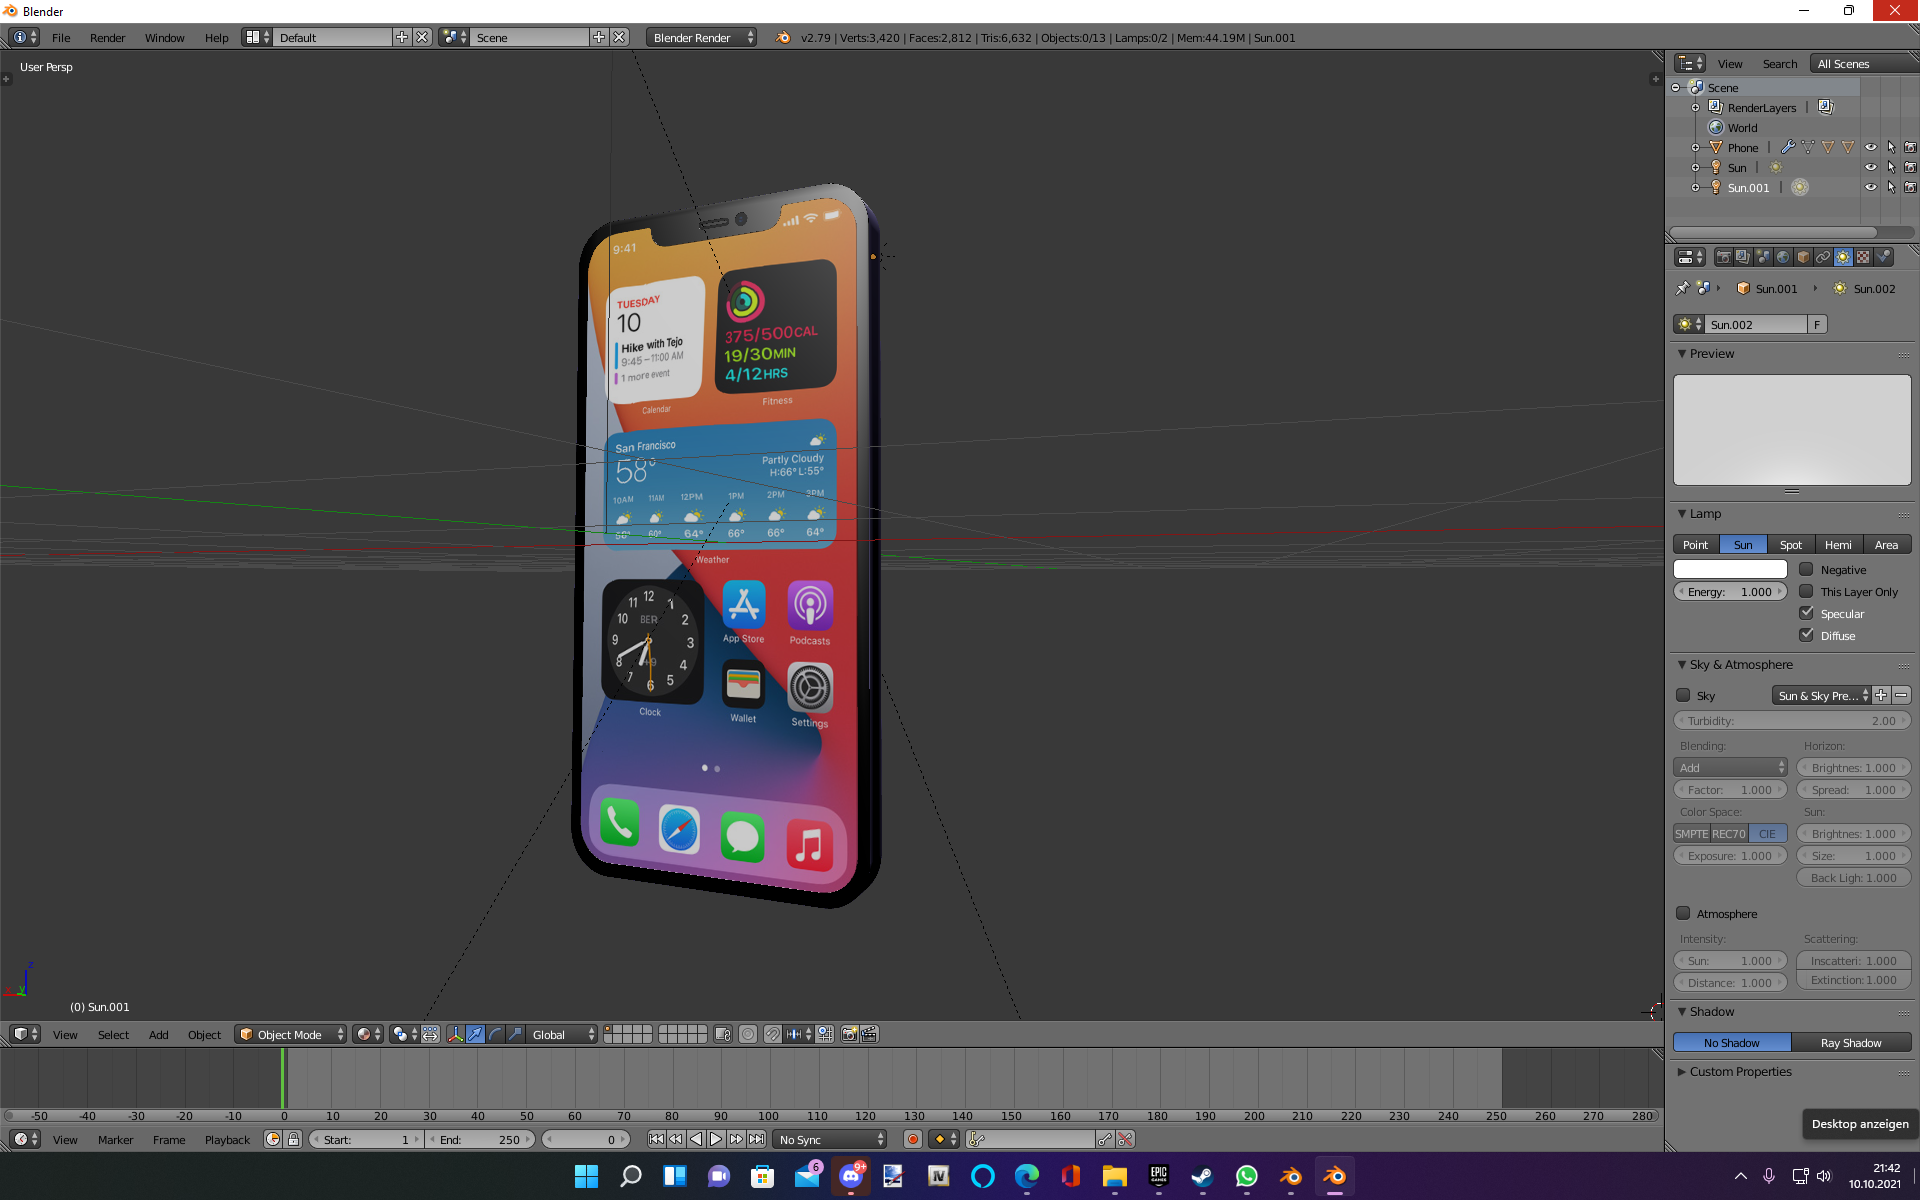The image size is (1920, 1200).
Task: Open the Render menu
Action: pos(107,37)
